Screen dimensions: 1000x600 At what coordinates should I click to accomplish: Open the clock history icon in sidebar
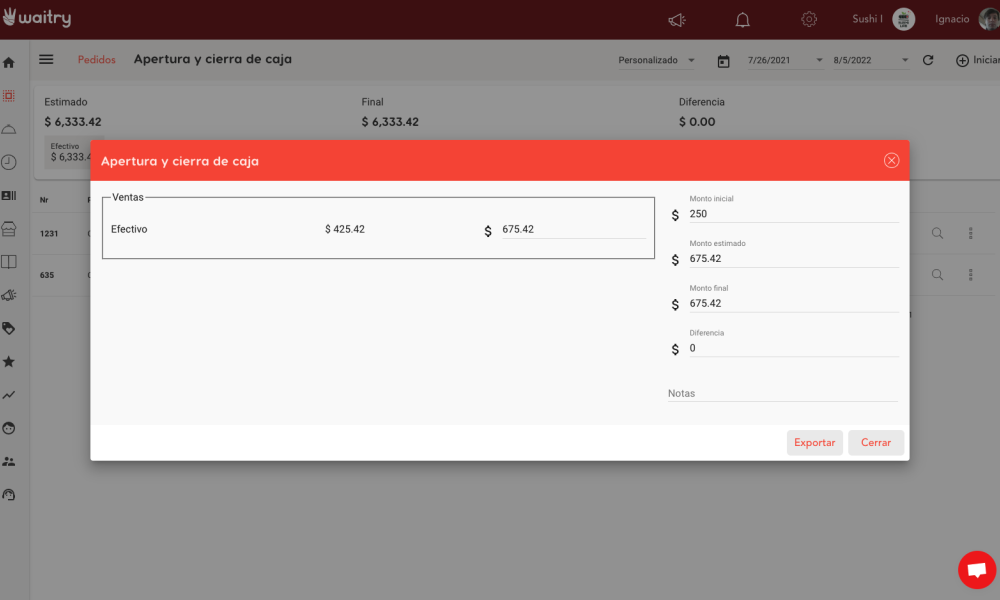pyautogui.click(x=9, y=162)
